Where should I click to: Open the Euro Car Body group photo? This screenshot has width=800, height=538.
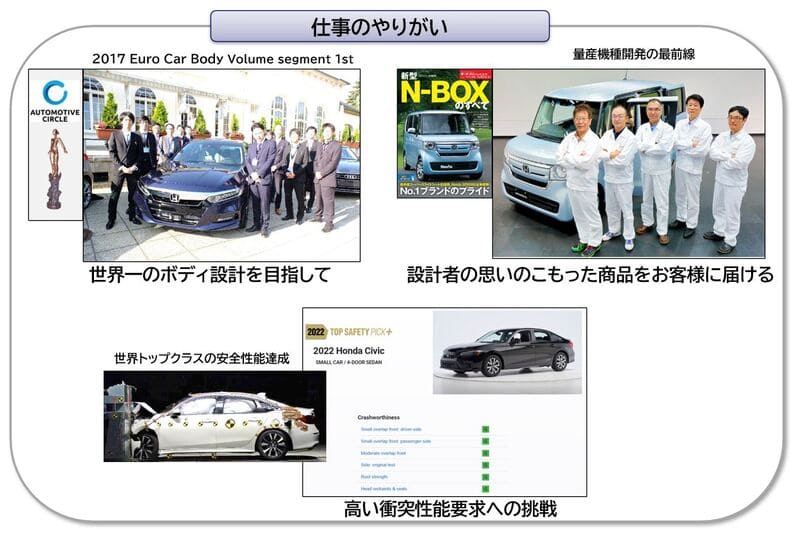[221, 165]
